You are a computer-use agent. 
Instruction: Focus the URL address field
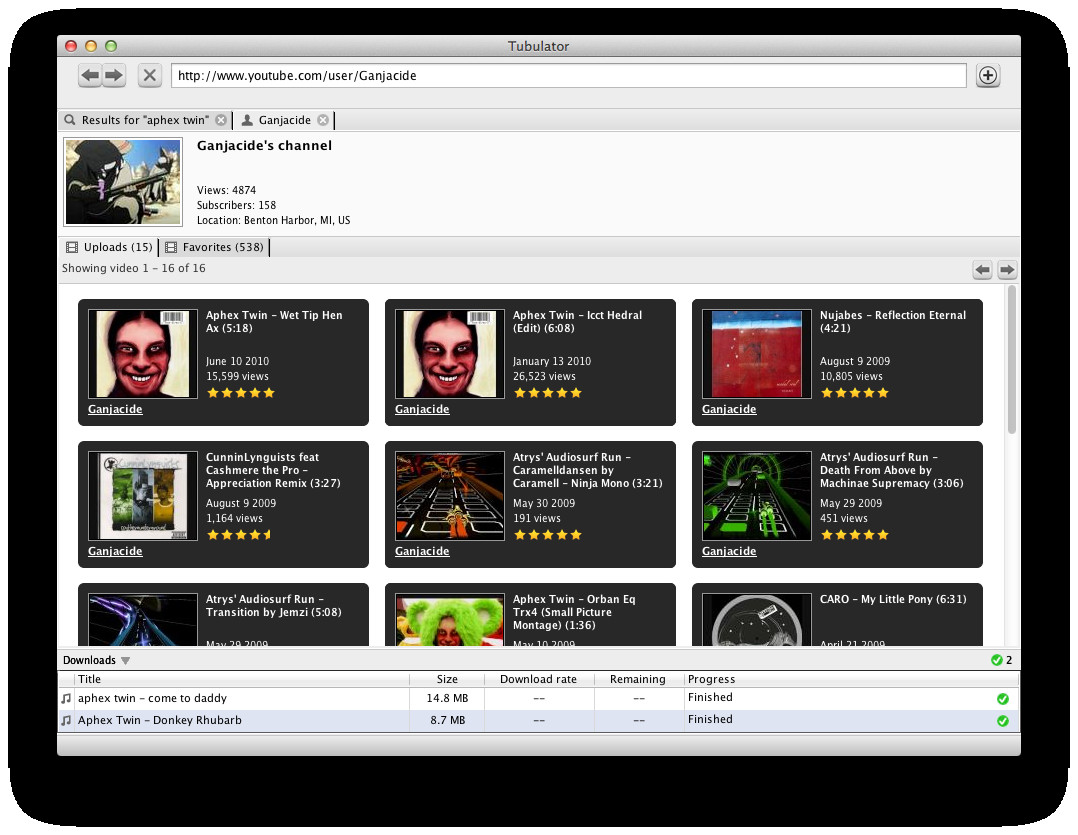tap(569, 76)
